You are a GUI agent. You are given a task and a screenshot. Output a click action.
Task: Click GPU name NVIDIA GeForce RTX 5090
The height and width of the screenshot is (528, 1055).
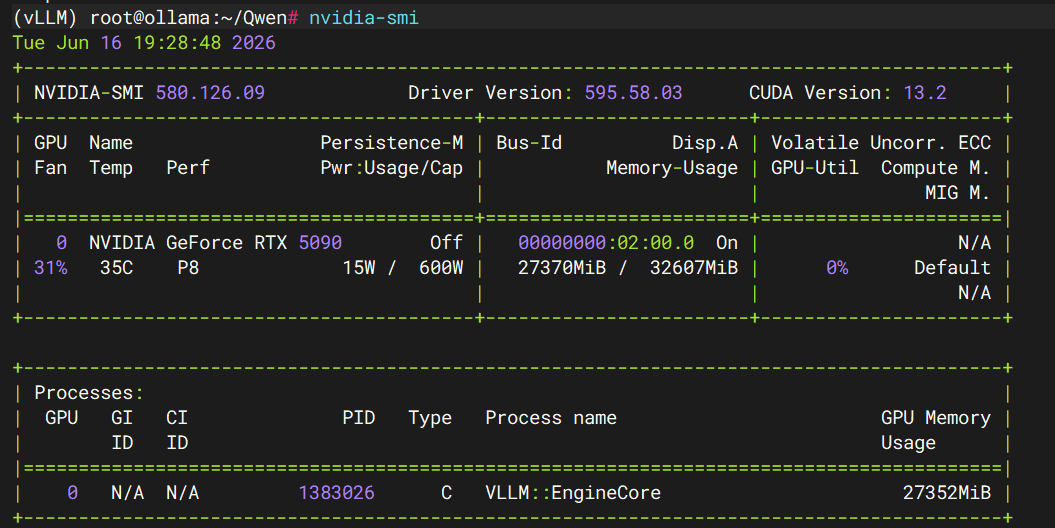(215, 243)
